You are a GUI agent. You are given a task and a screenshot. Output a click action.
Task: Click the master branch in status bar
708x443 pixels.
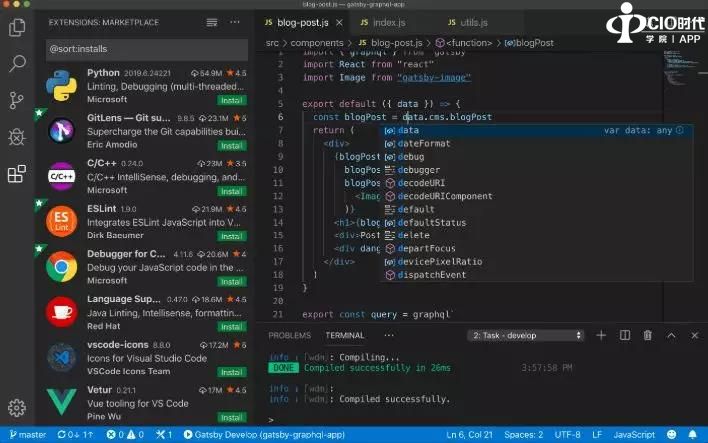(x=27, y=435)
